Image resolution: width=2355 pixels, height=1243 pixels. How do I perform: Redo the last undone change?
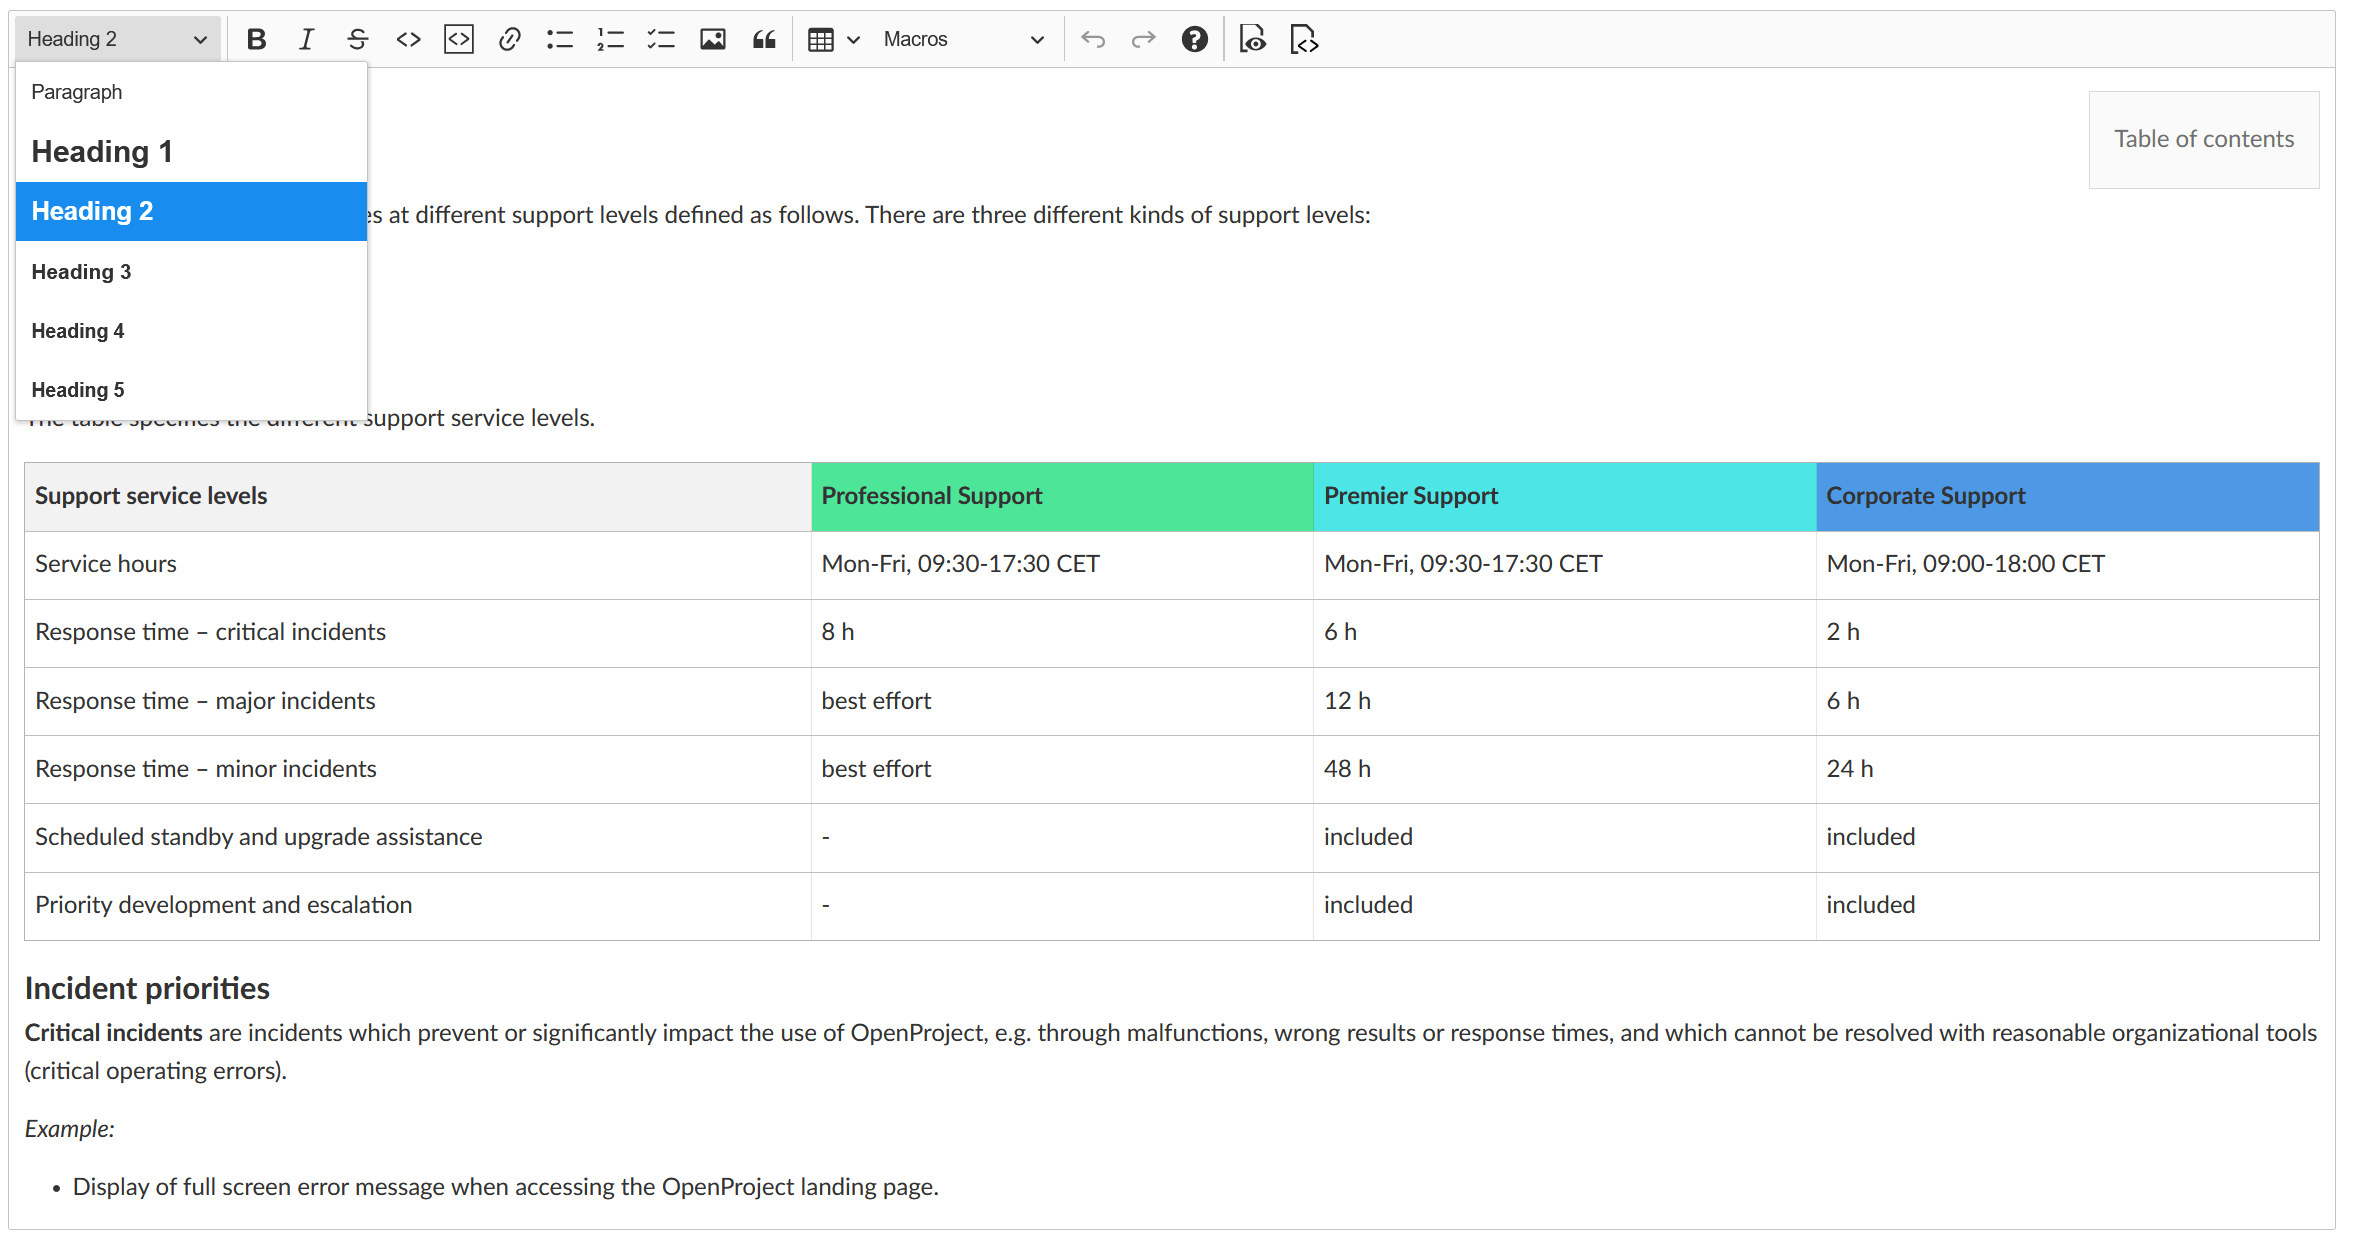pos(1142,39)
